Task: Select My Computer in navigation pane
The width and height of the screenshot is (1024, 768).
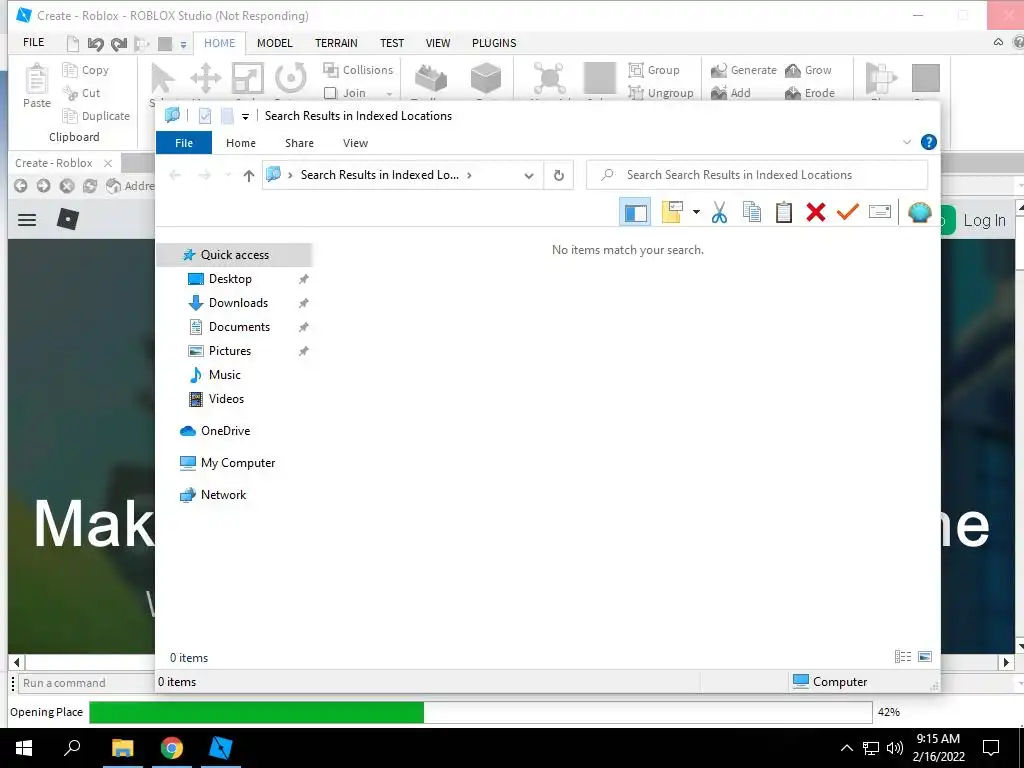Action: point(238,463)
